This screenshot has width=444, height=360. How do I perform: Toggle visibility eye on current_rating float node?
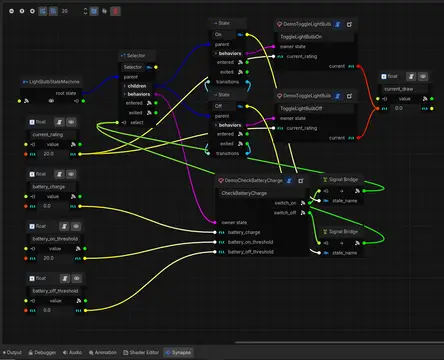71,122
